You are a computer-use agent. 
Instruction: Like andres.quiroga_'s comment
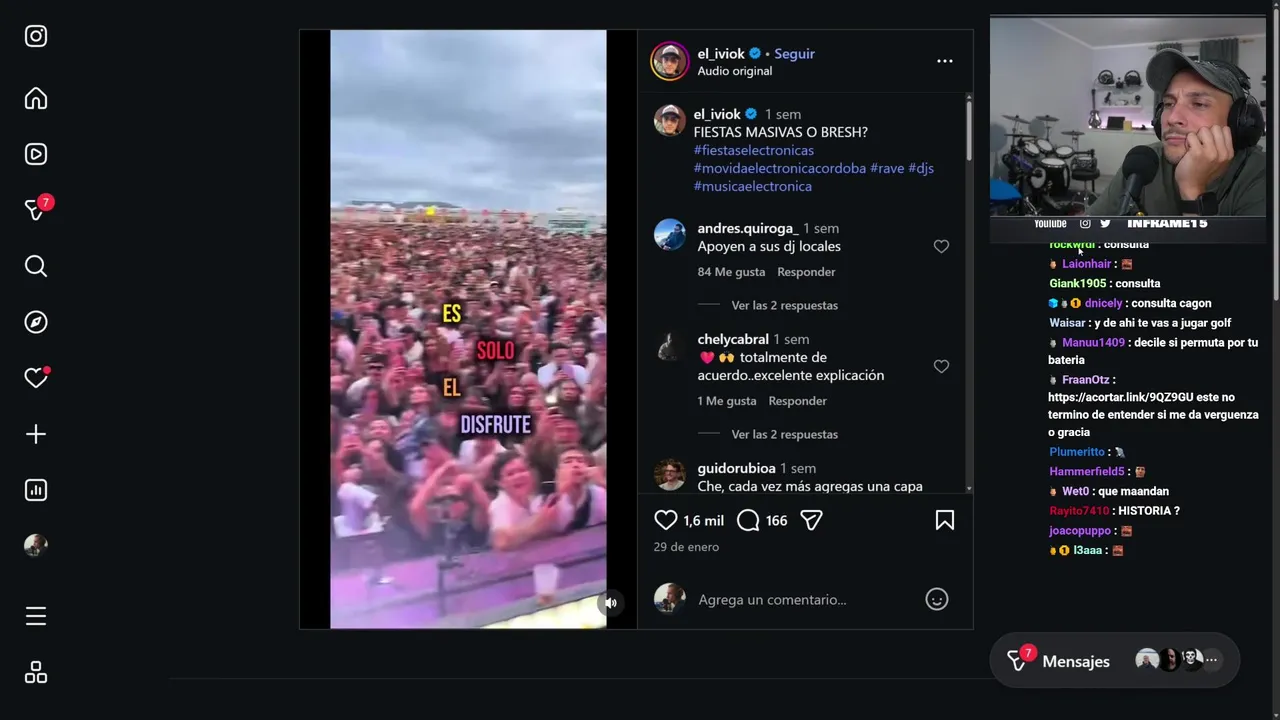(x=941, y=246)
